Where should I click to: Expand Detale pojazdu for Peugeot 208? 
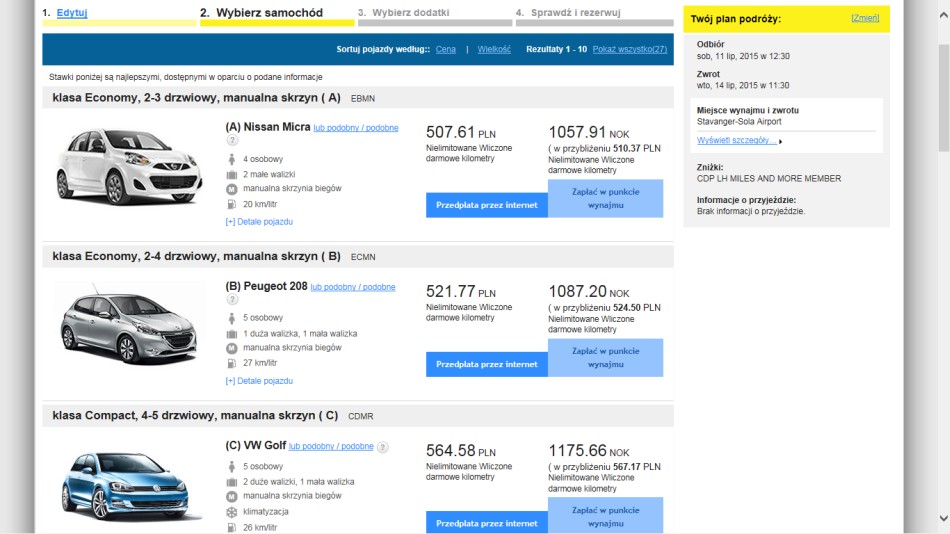(x=259, y=381)
